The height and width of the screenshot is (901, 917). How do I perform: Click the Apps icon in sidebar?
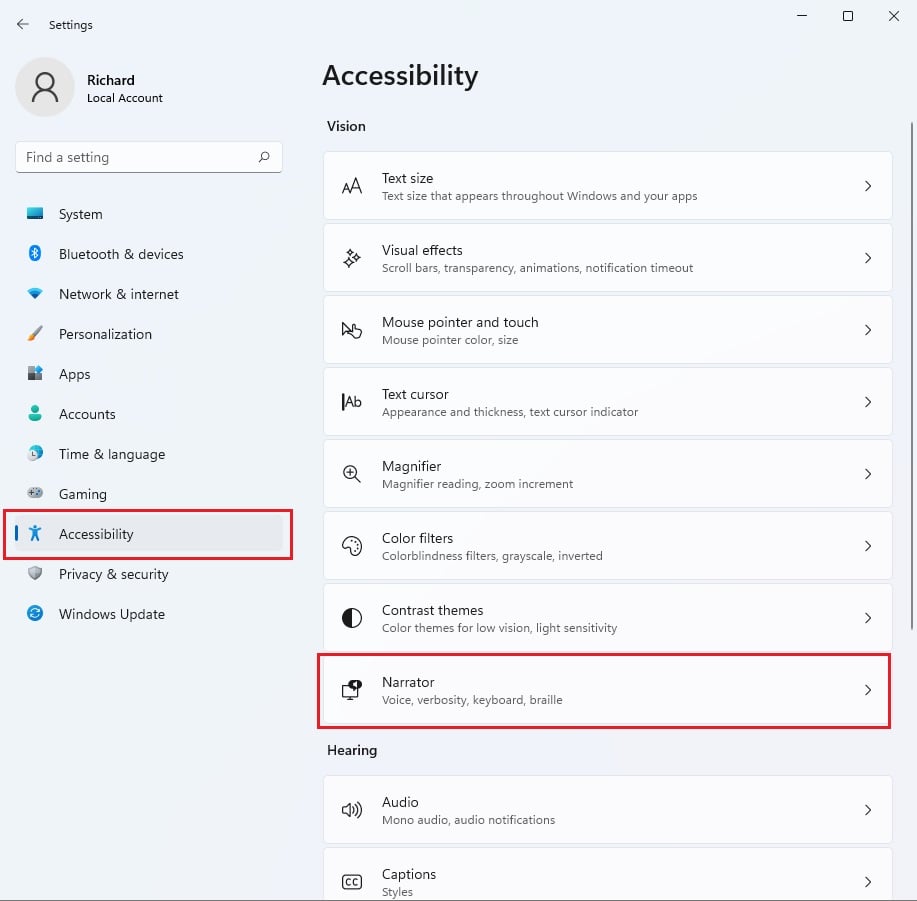tap(35, 373)
